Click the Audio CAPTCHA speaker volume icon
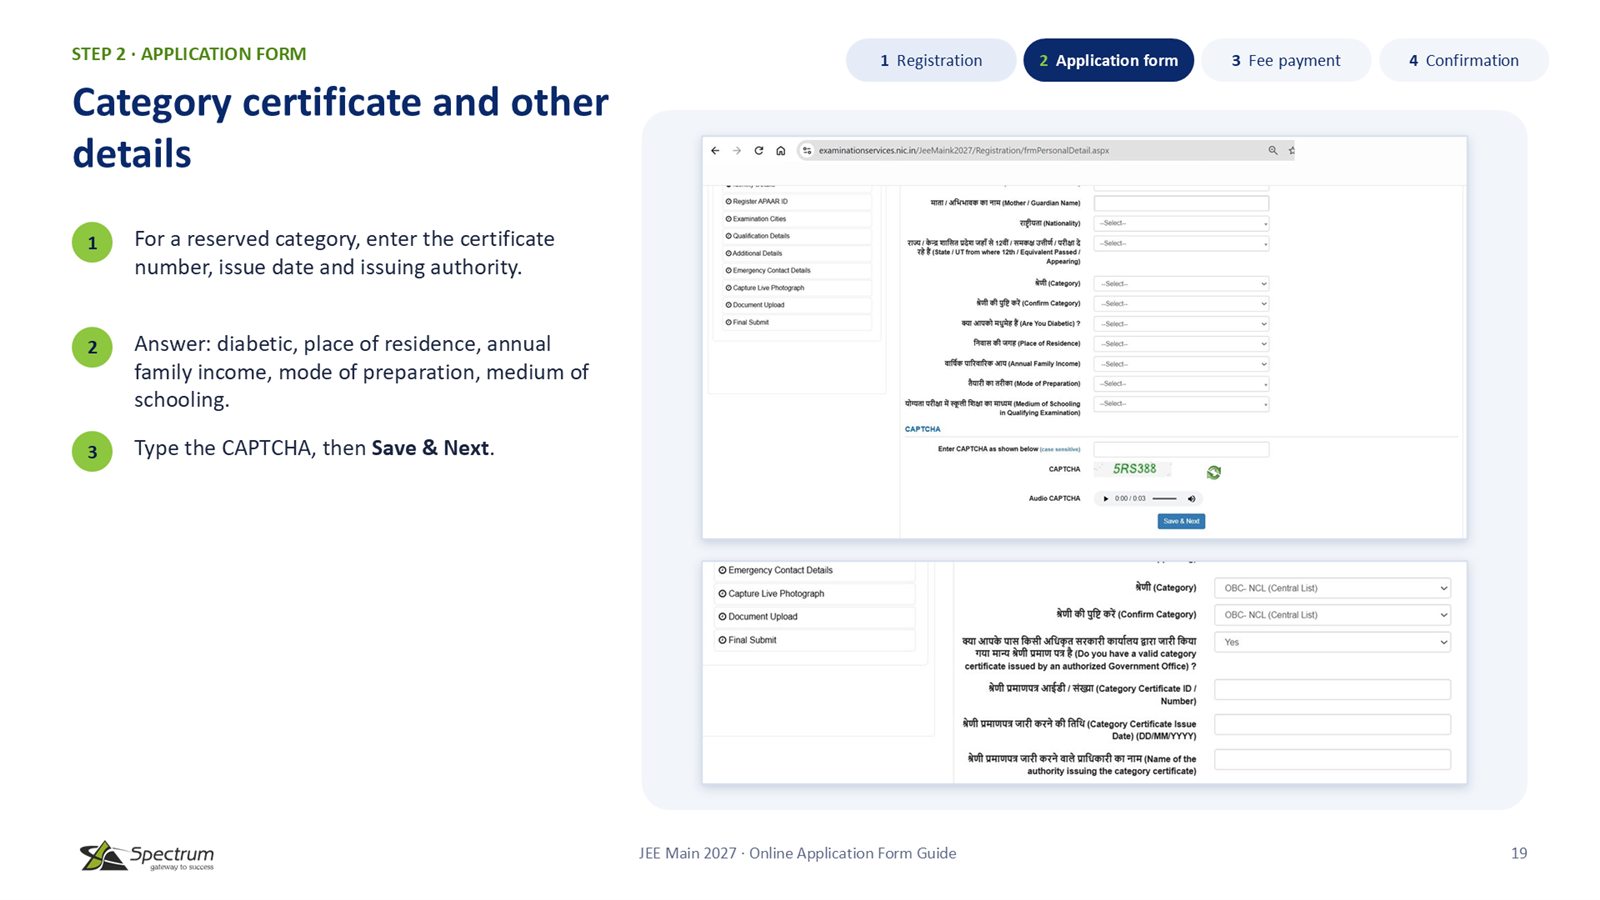The width and height of the screenshot is (1600, 900). 1191,498
